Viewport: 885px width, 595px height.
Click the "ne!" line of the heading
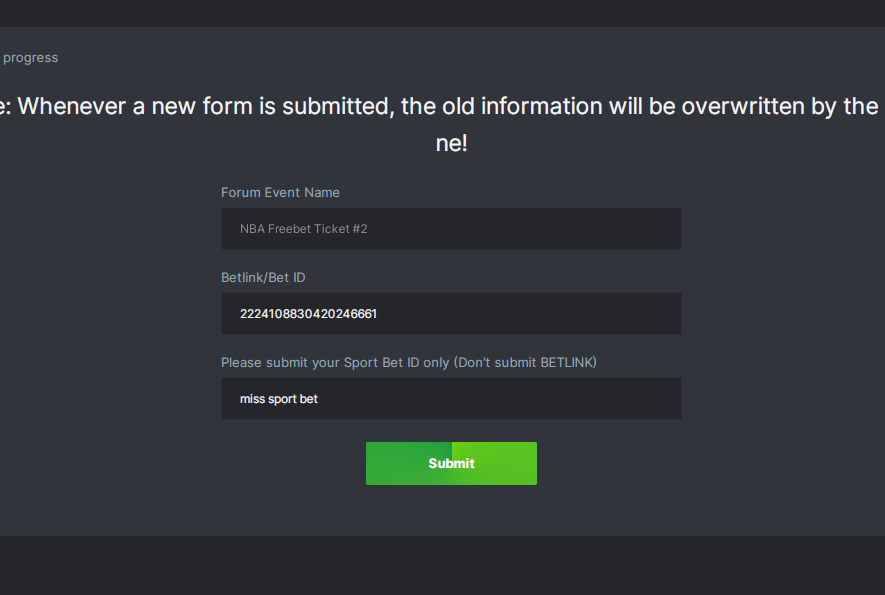click(x=451, y=143)
